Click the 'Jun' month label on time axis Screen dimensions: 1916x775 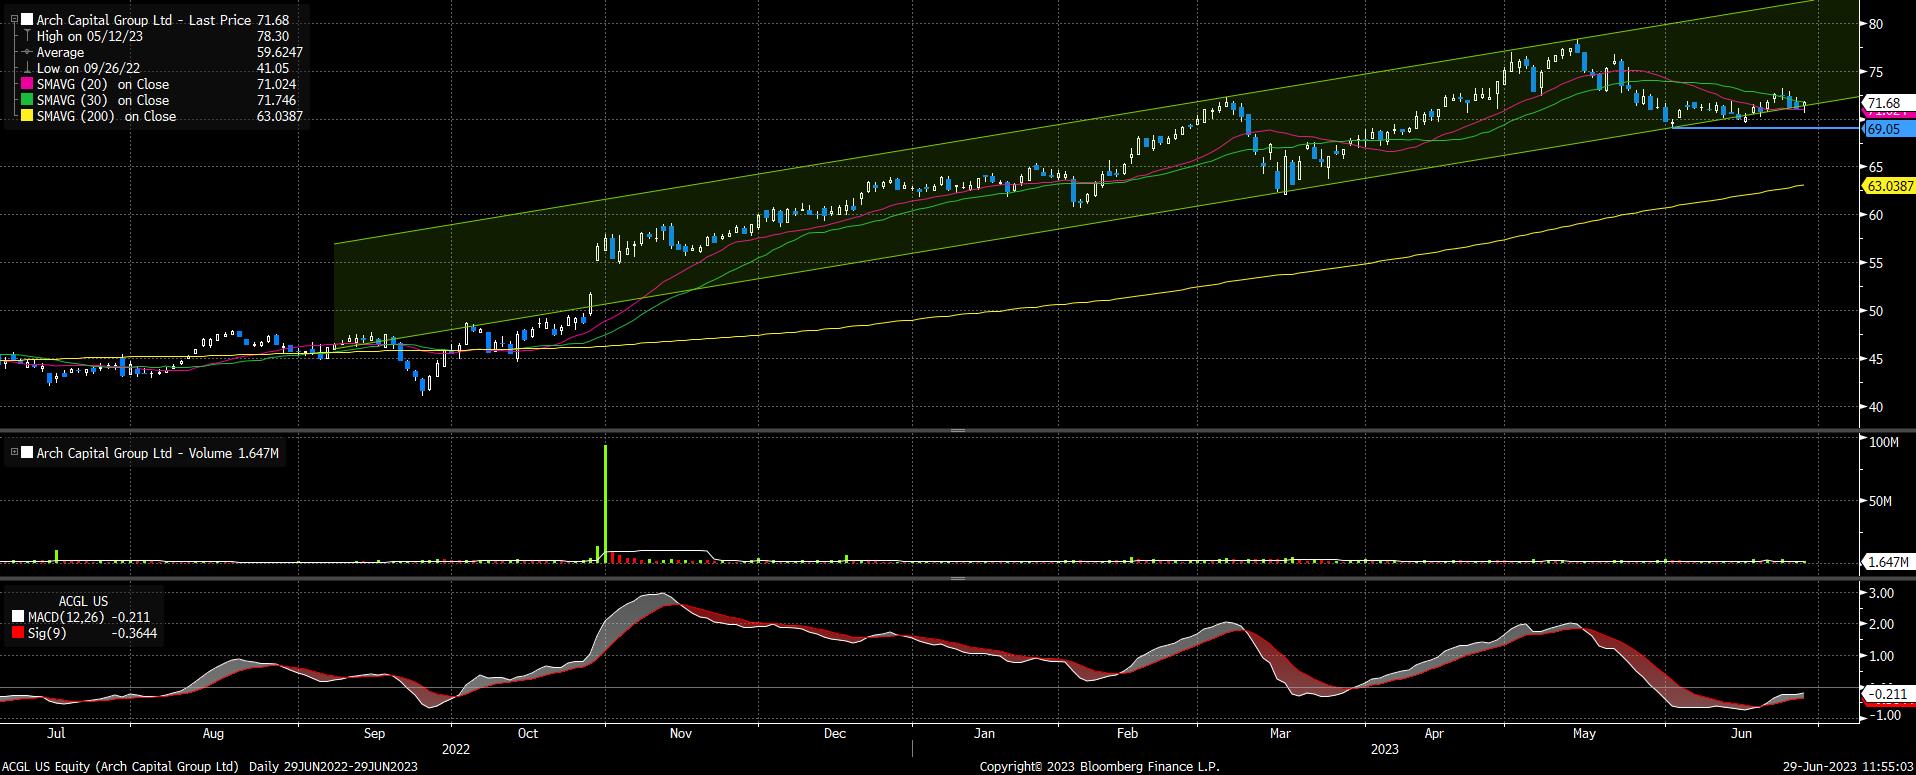click(x=1743, y=733)
